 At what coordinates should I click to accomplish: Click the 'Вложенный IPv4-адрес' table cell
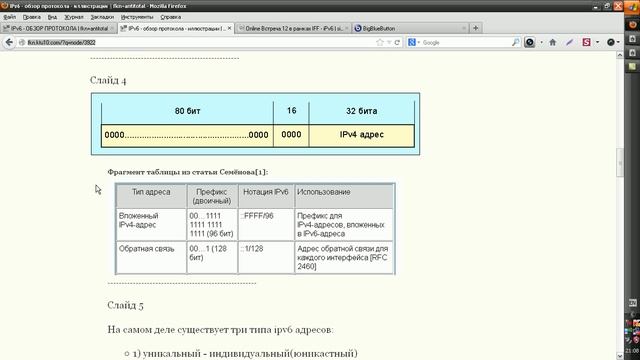tap(151, 224)
